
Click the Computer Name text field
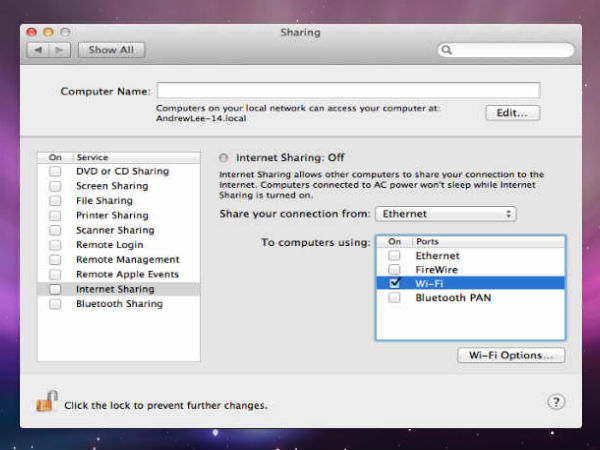click(348, 91)
